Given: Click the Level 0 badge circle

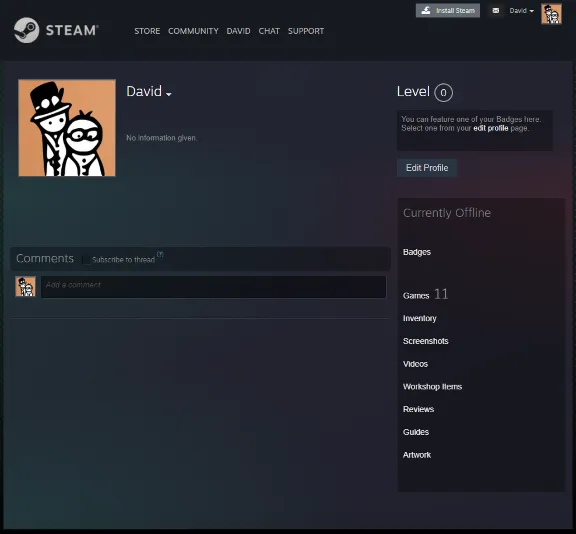Looking at the screenshot, I should (443, 93).
